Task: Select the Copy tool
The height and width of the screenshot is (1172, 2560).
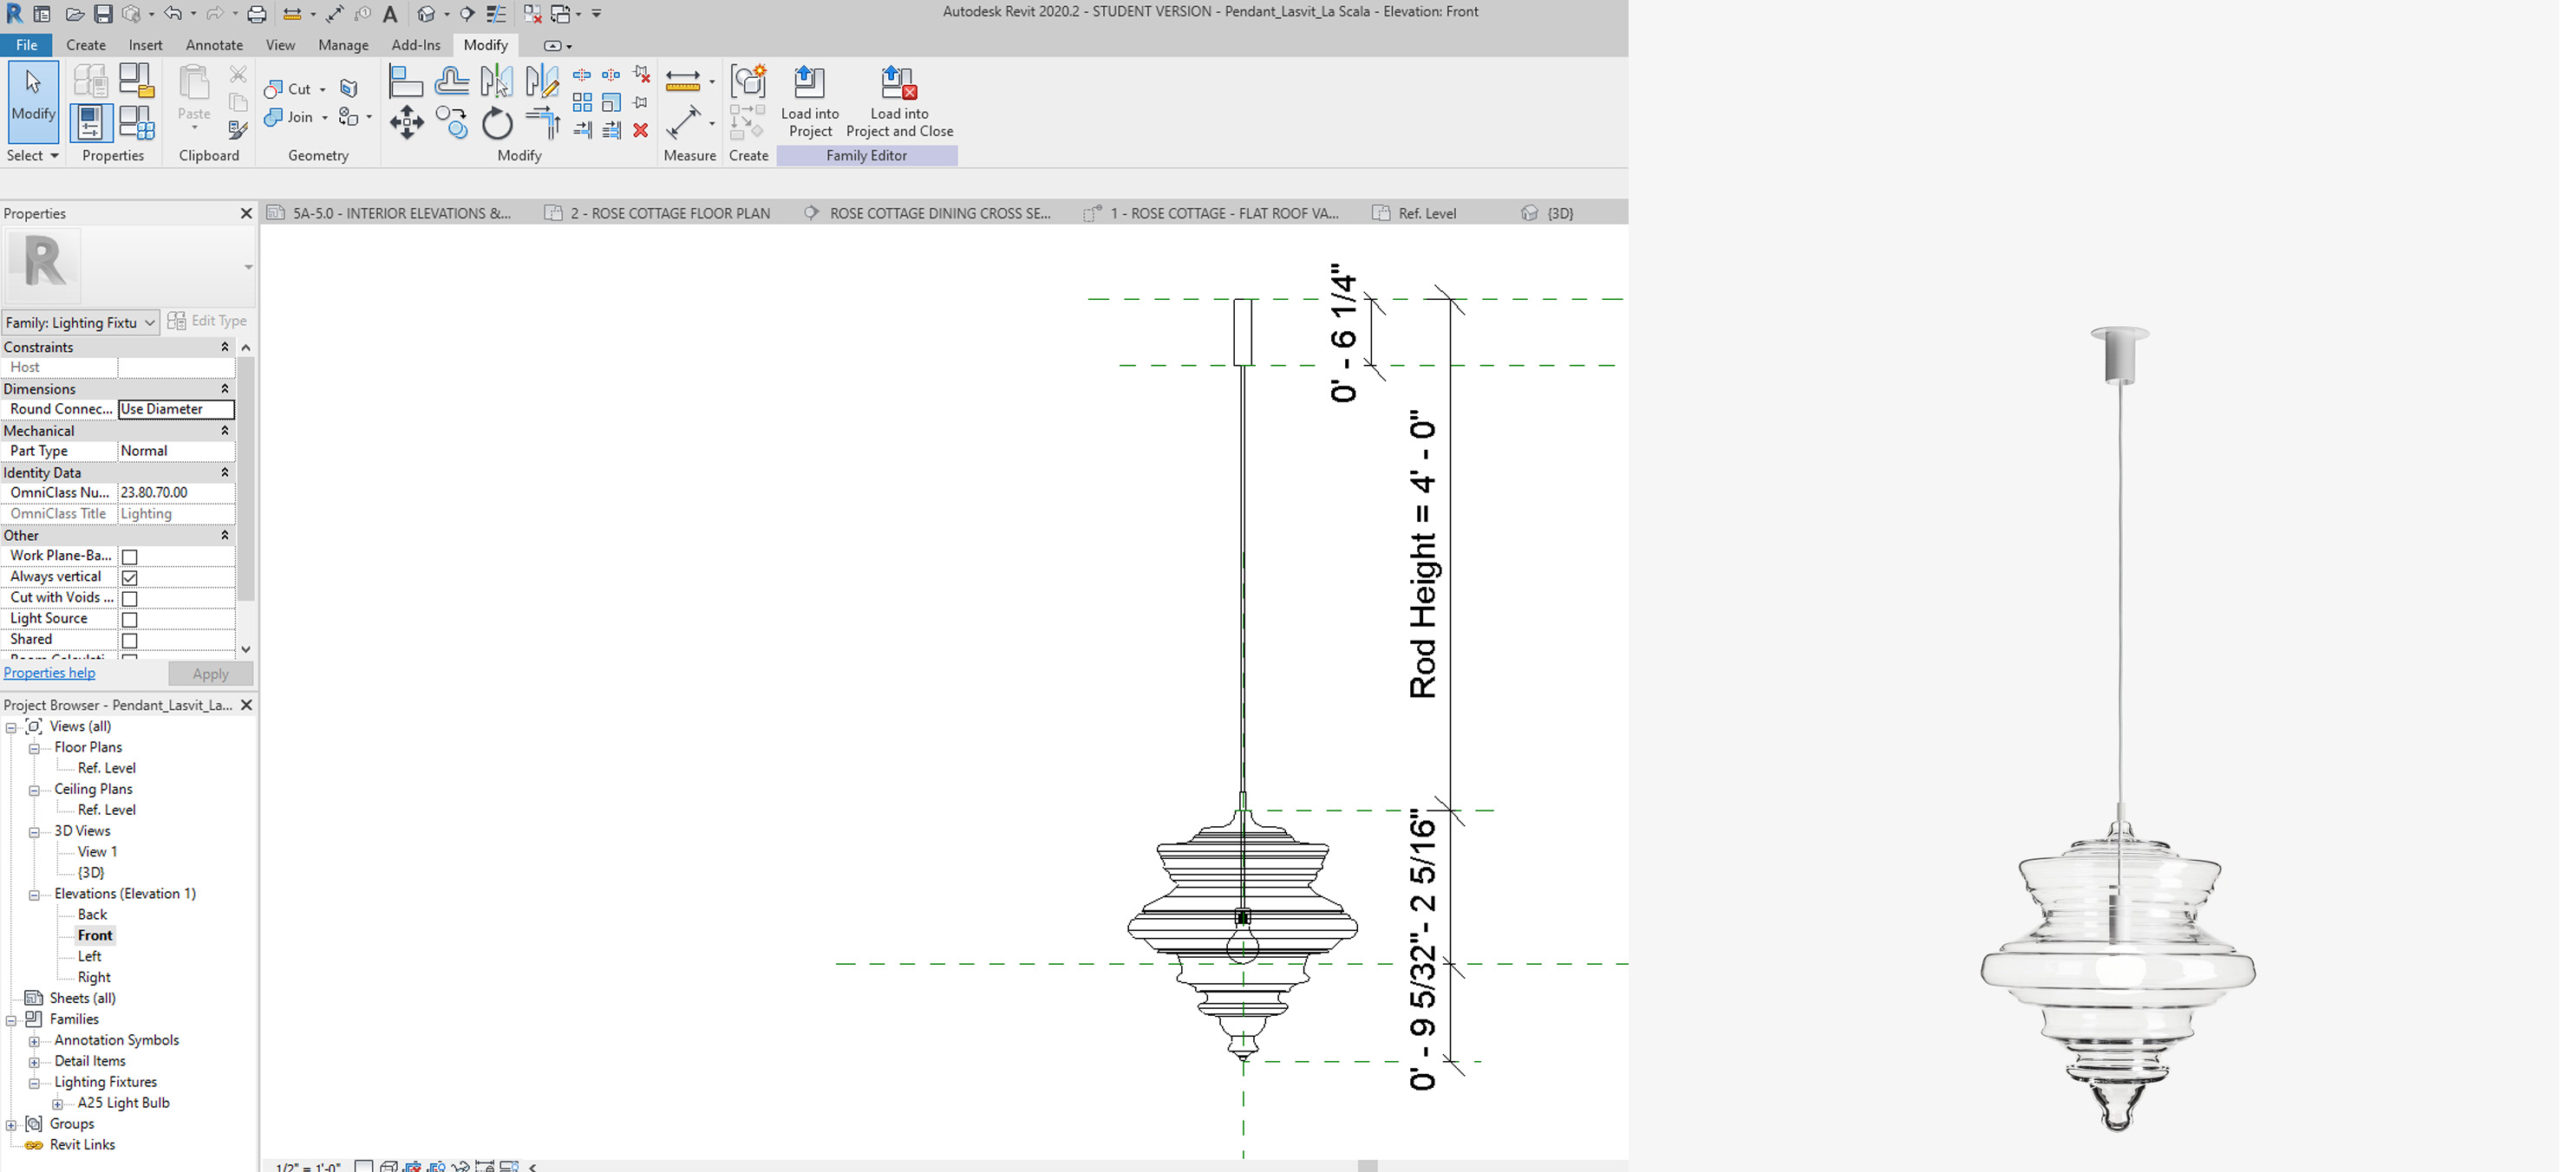Action: coord(452,123)
